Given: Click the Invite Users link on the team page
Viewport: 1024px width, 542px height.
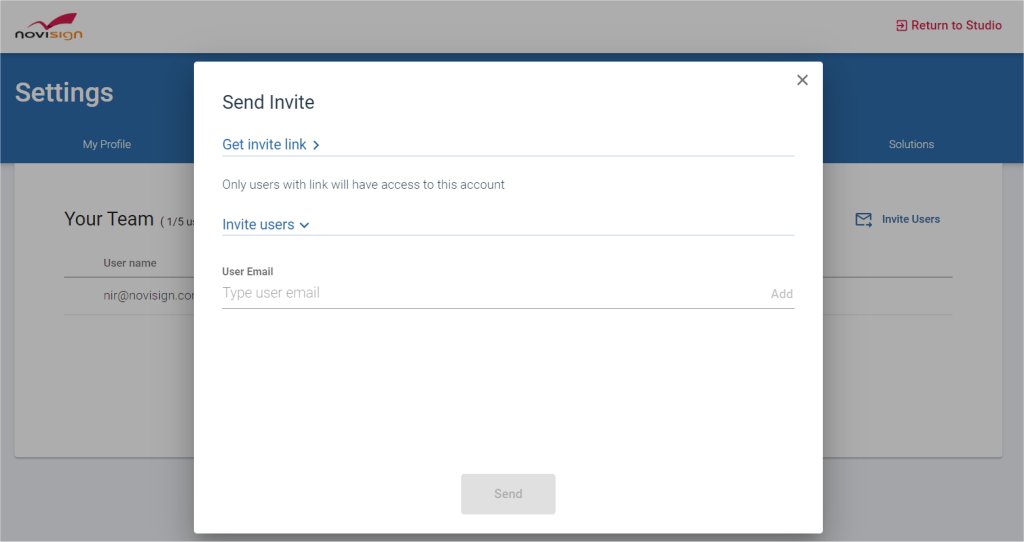Looking at the screenshot, I should (910, 219).
